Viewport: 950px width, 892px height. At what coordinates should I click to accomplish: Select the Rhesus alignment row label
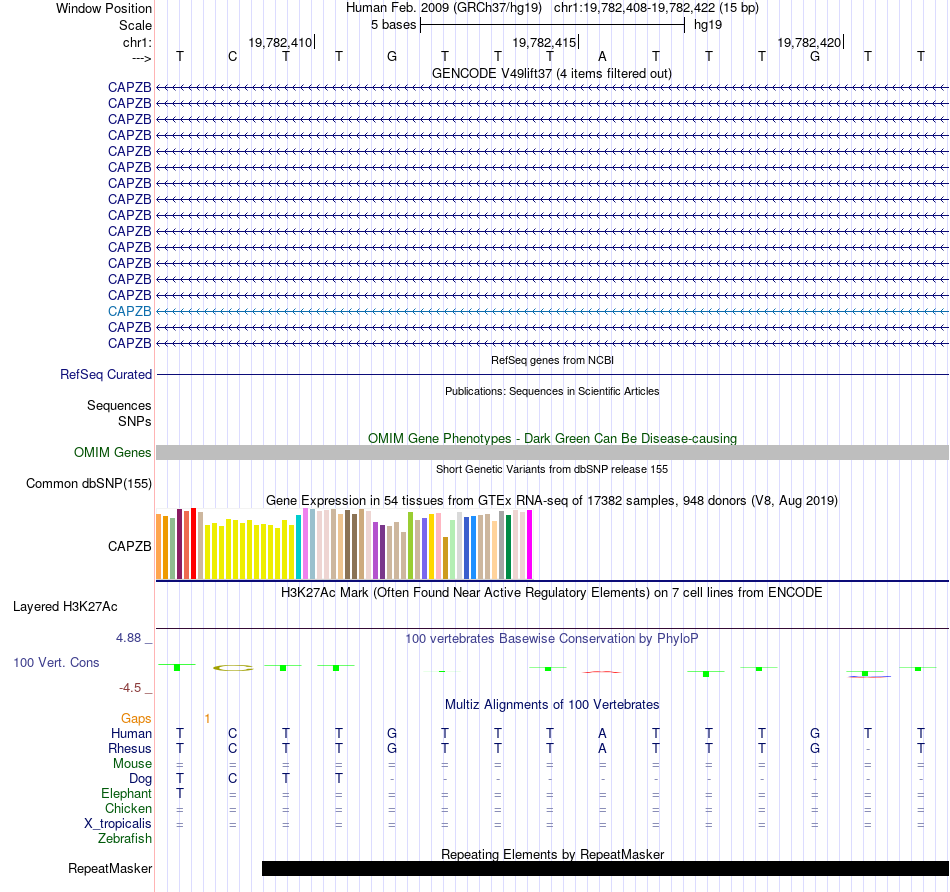tap(130, 748)
